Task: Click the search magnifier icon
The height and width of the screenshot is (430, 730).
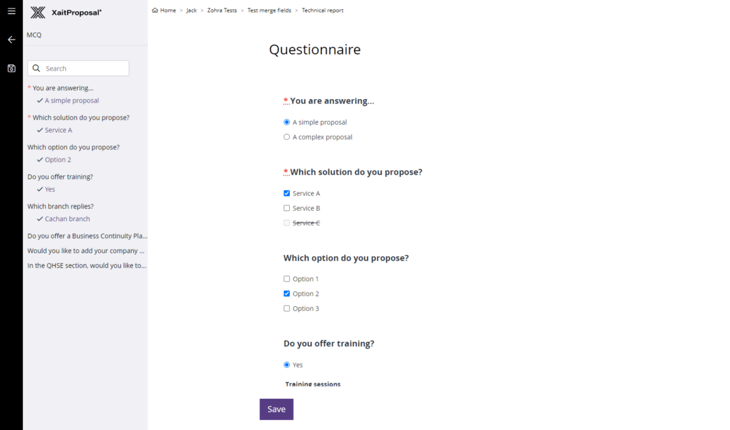Action: (x=36, y=68)
